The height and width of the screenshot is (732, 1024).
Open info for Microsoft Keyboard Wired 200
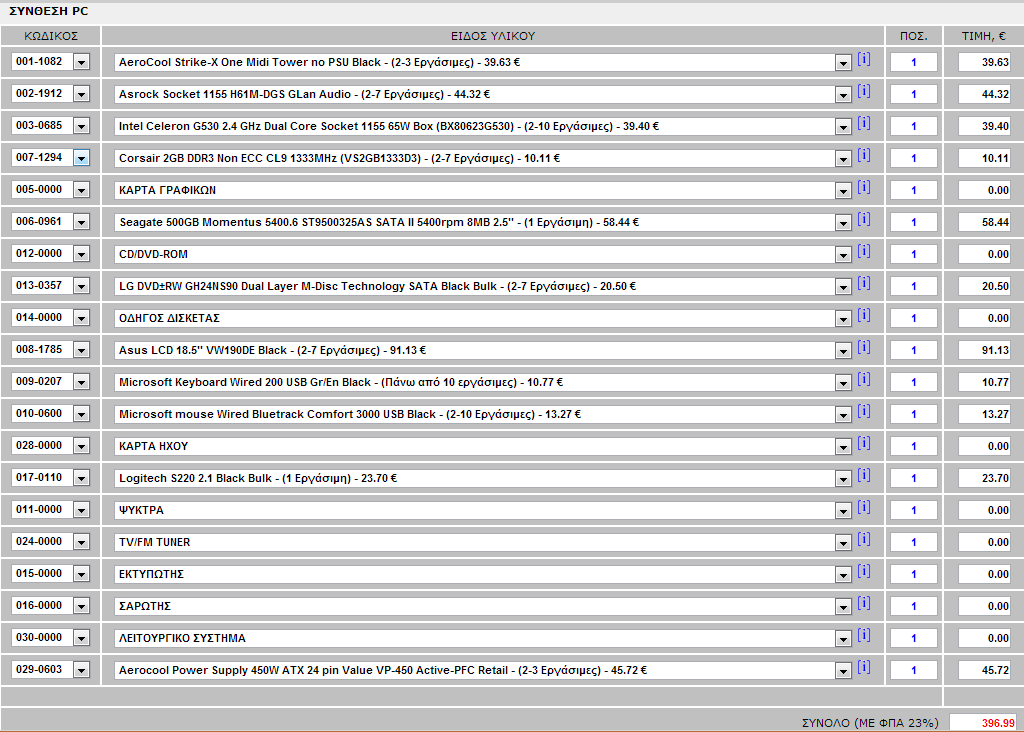[863, 379]
